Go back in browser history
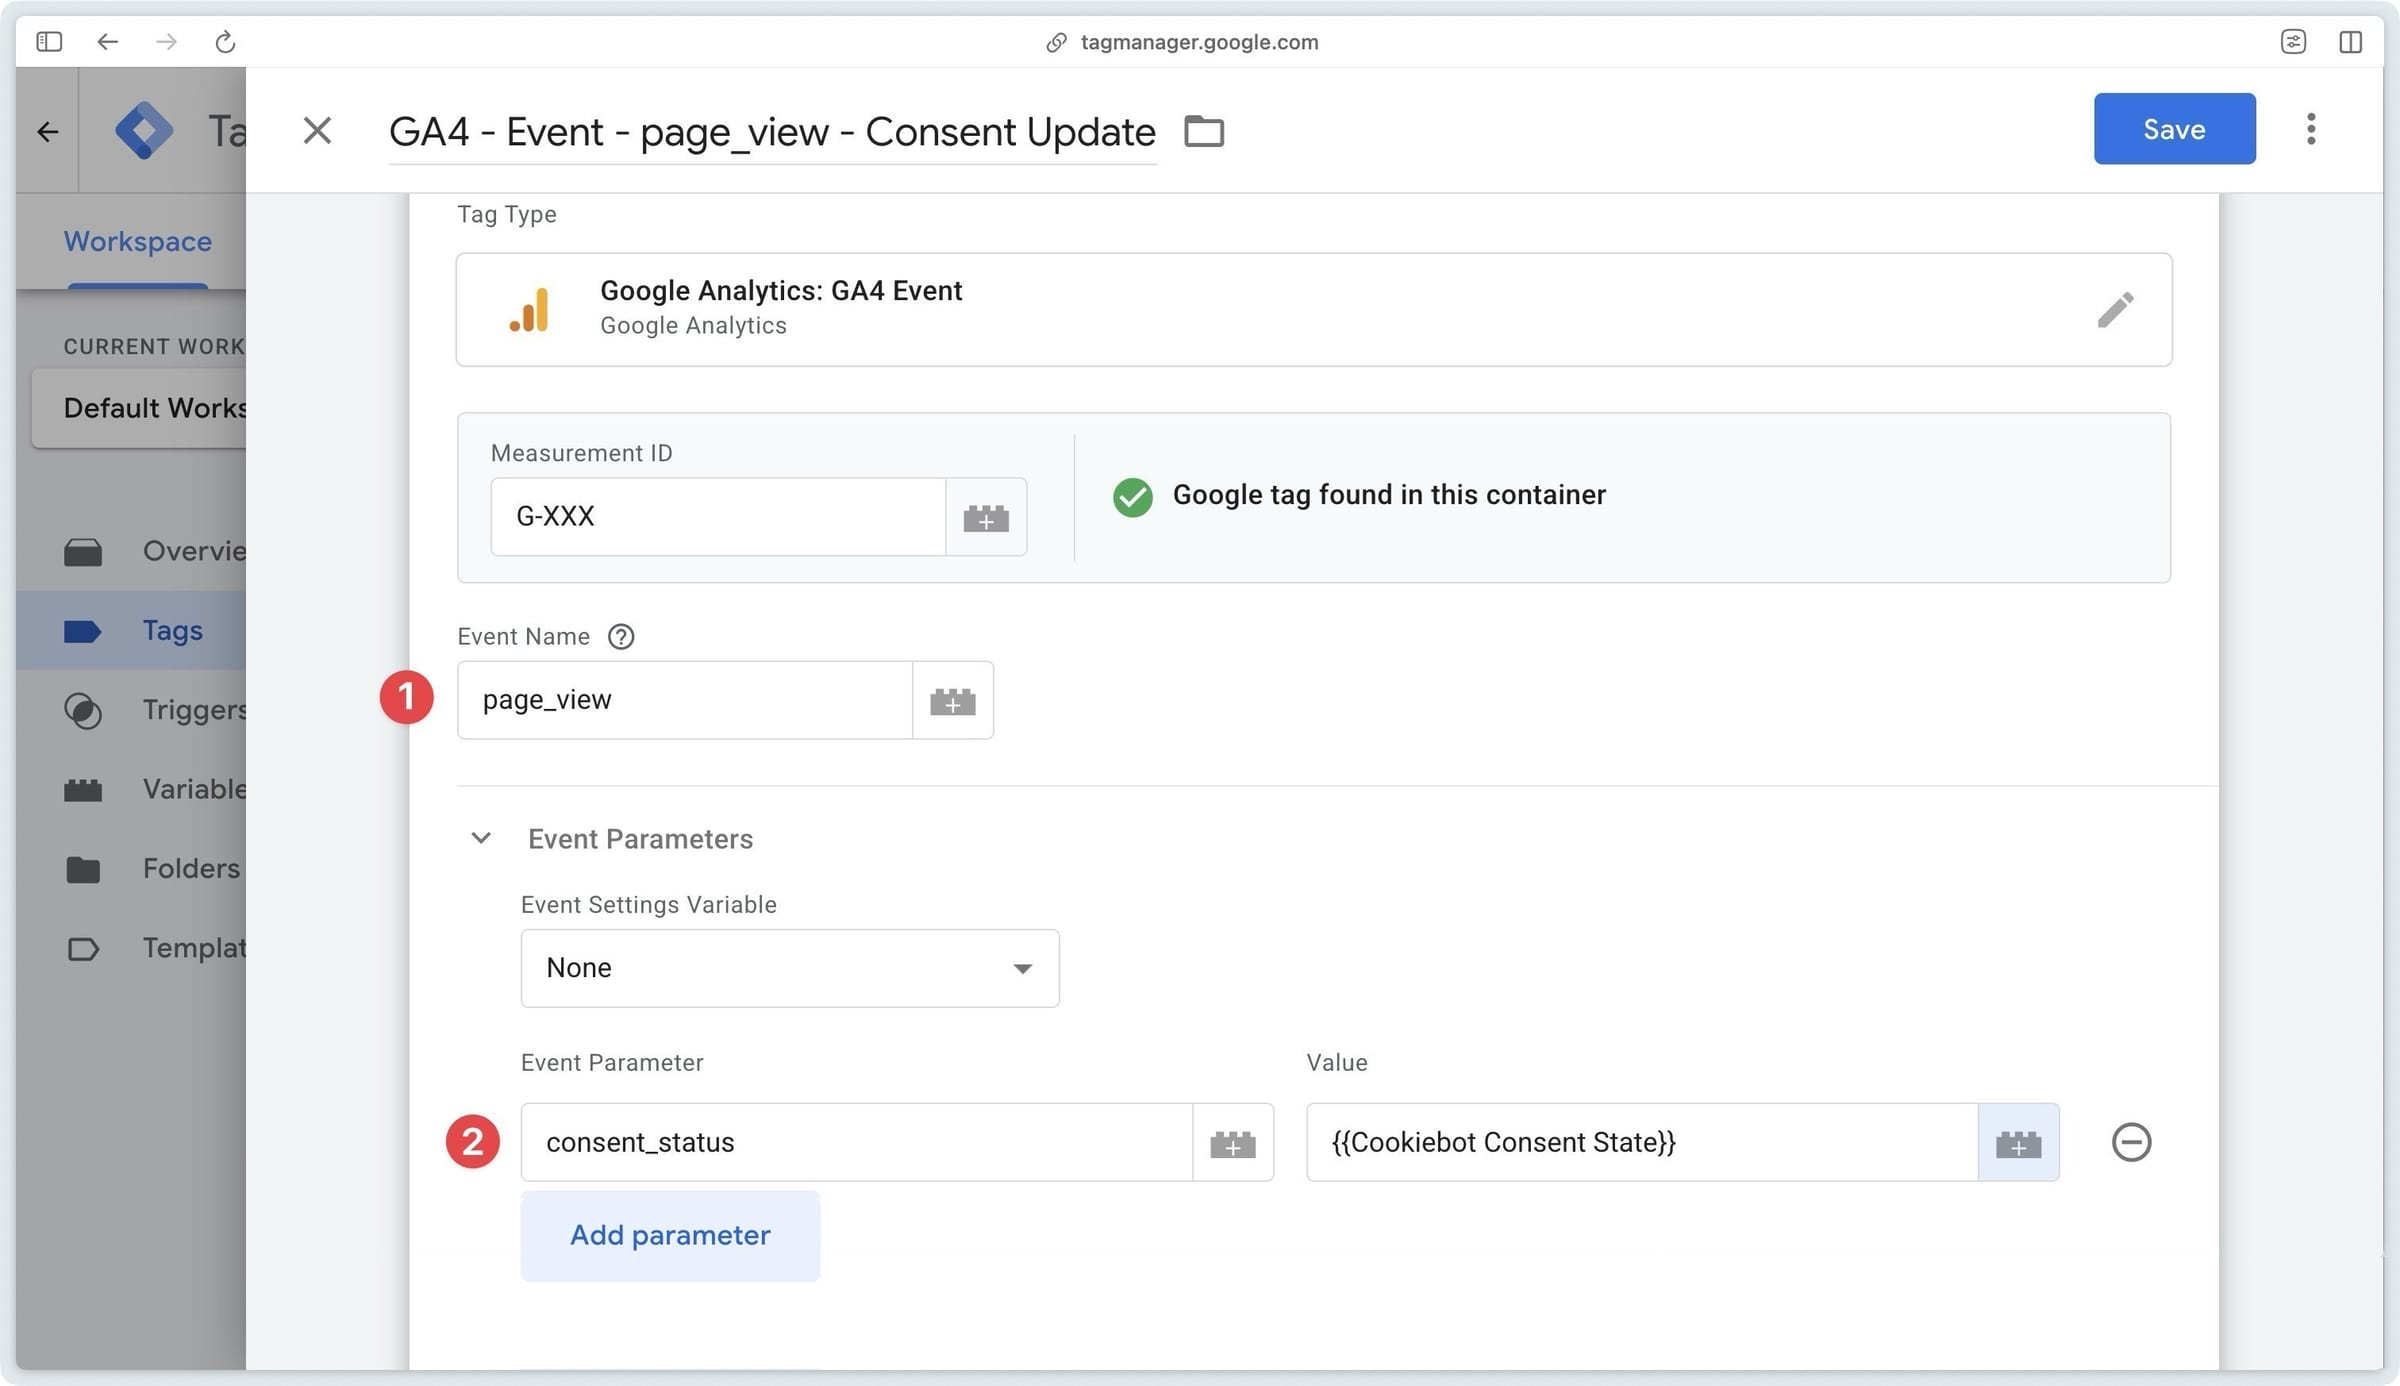2400x1386 pixels. (x=108, y=41)
